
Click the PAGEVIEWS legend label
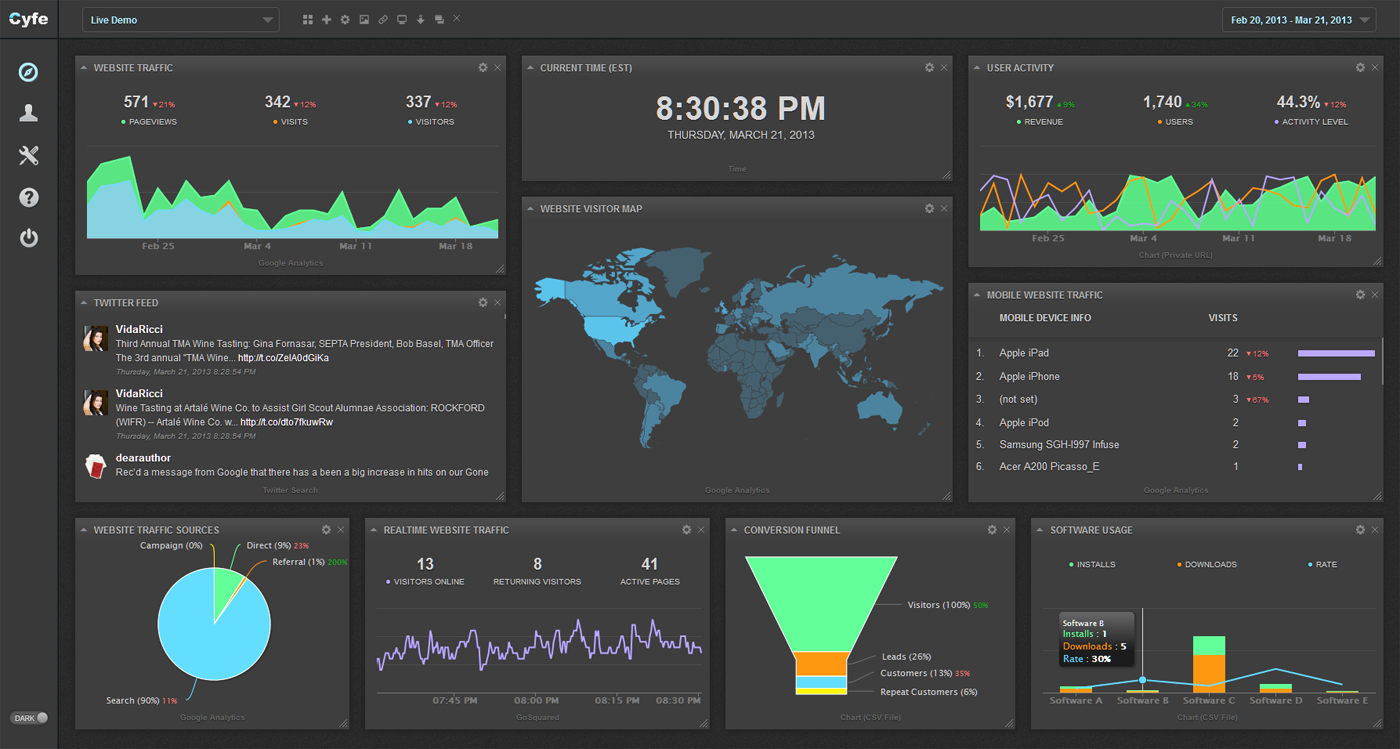coord(152,122)
